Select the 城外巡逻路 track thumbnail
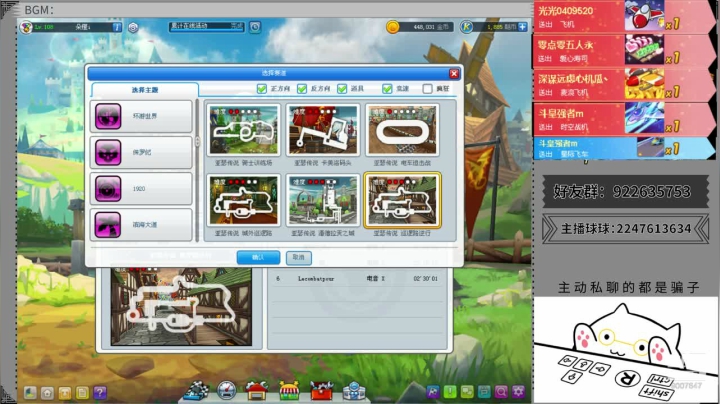Image resolution: width=720 pixels, height=404 pixels. click(x=243, y=200)
